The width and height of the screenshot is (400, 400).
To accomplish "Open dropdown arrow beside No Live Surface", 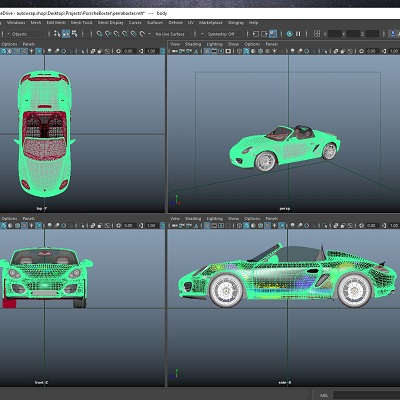I will (x=150, y=34).
